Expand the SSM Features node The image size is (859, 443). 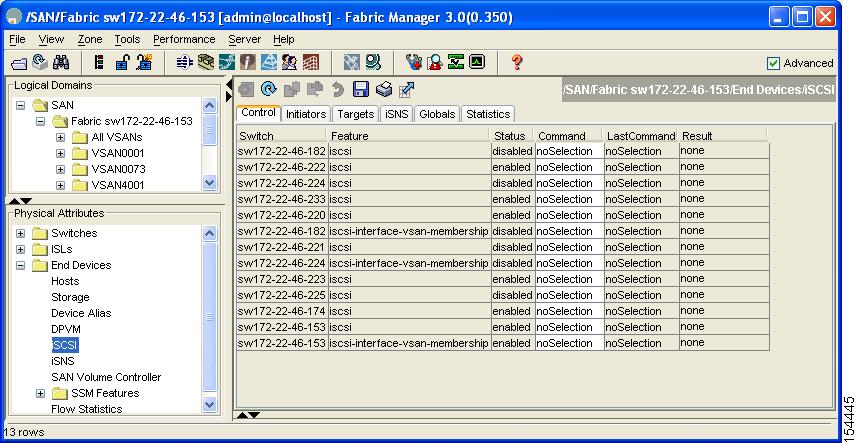pyautogui.click(x=41, y=393)
